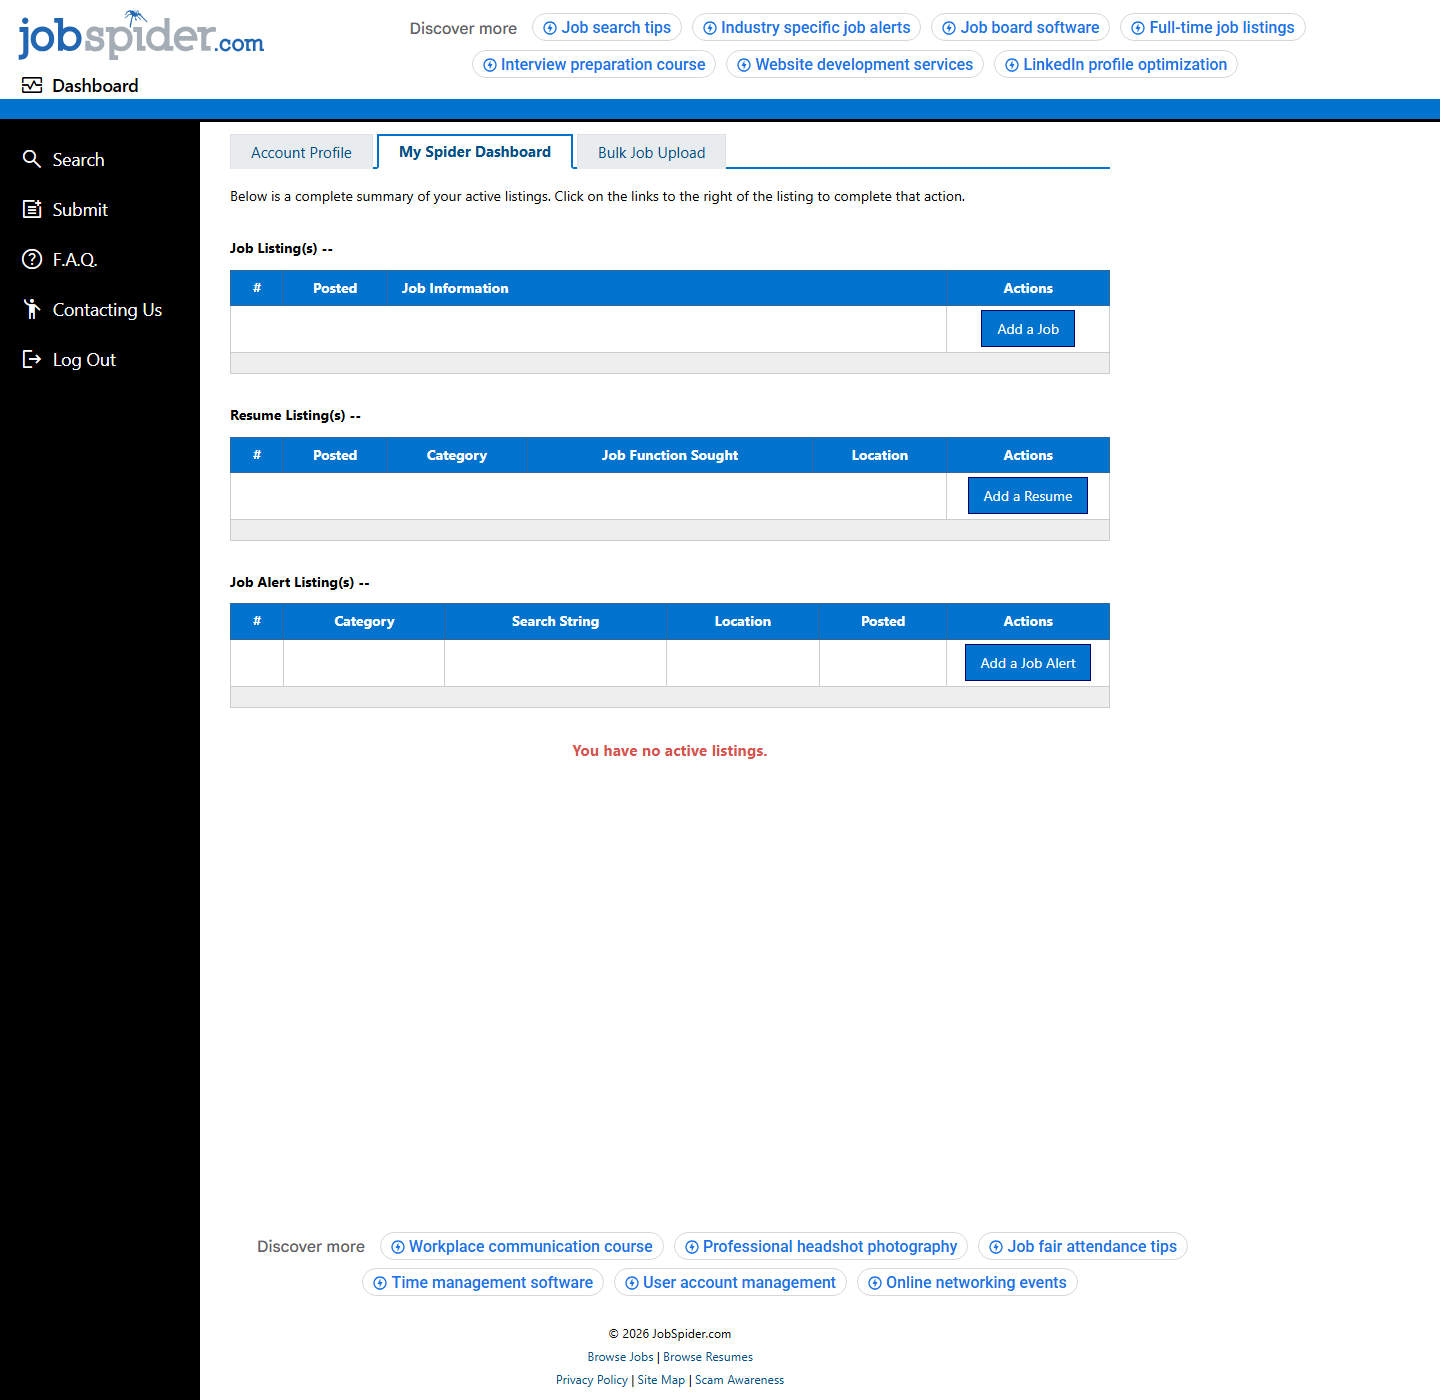The image size is (1440, 1400).
Task: Click the Add a Resume button
Action: [x=1027, y=495]
